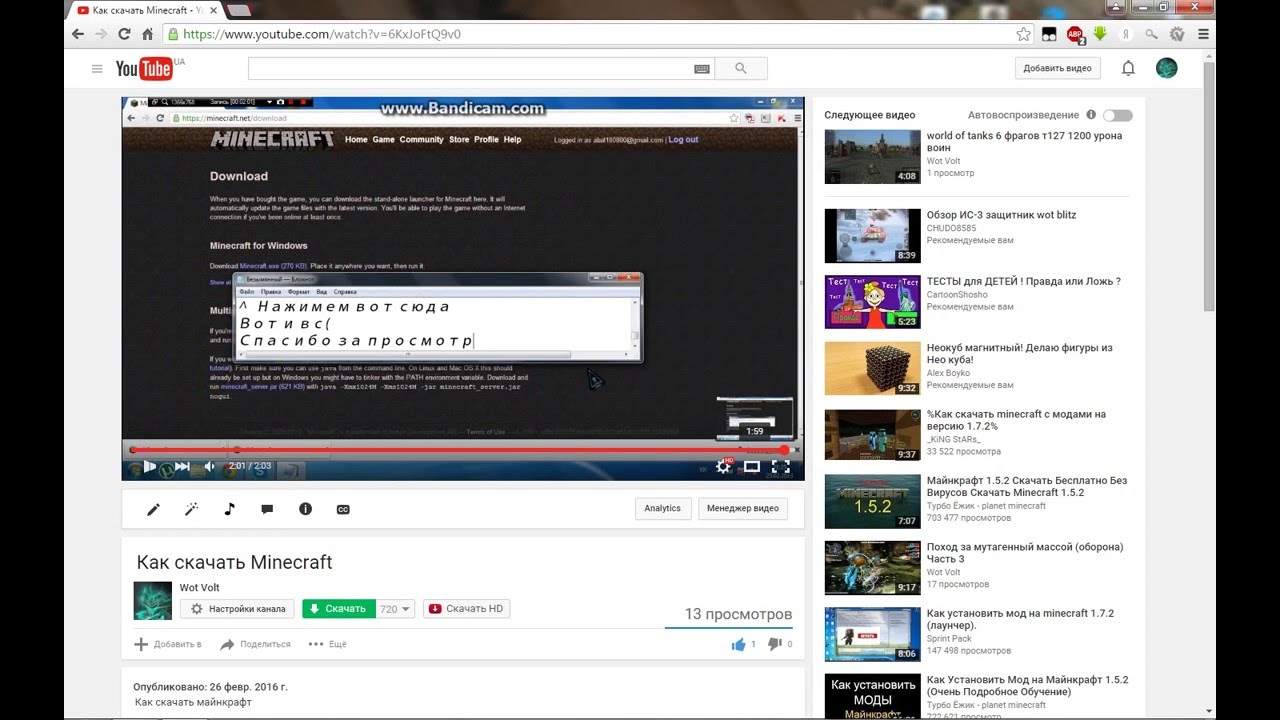Open video player settings gear
The image size is (1280, 720).
point(723,467)
